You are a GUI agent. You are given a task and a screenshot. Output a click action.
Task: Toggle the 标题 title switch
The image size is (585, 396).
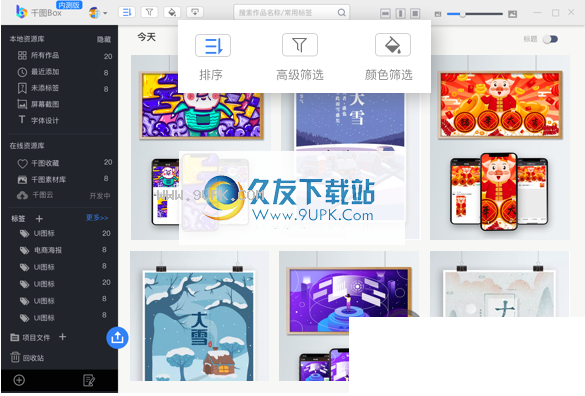(x=550, y=39)
